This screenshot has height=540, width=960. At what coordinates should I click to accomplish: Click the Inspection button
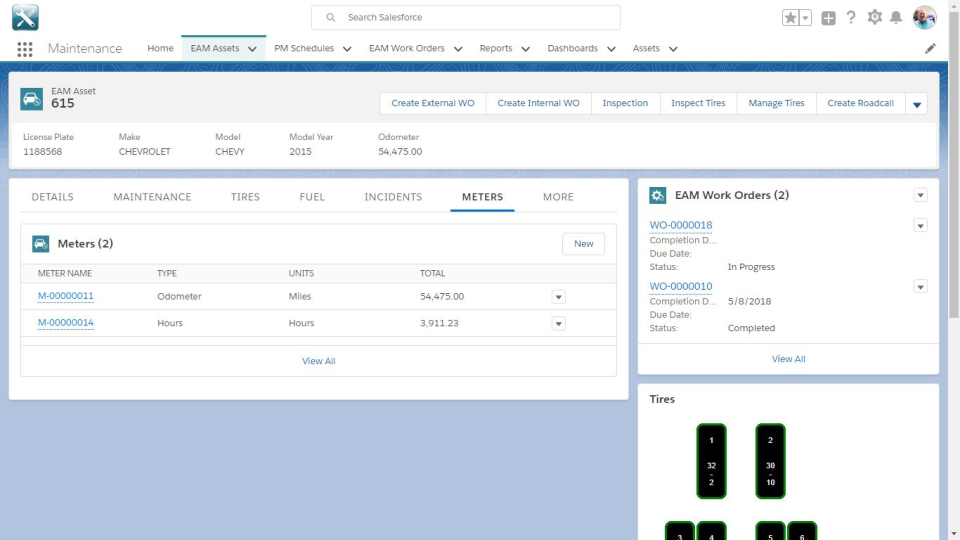[625, 103]
